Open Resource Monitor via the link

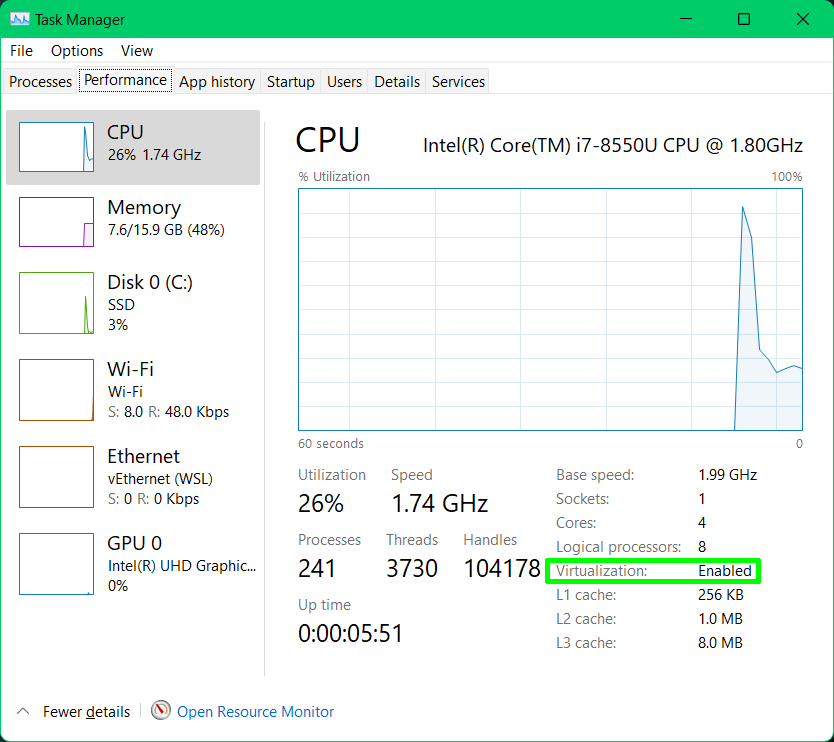[x=255, y=711]
